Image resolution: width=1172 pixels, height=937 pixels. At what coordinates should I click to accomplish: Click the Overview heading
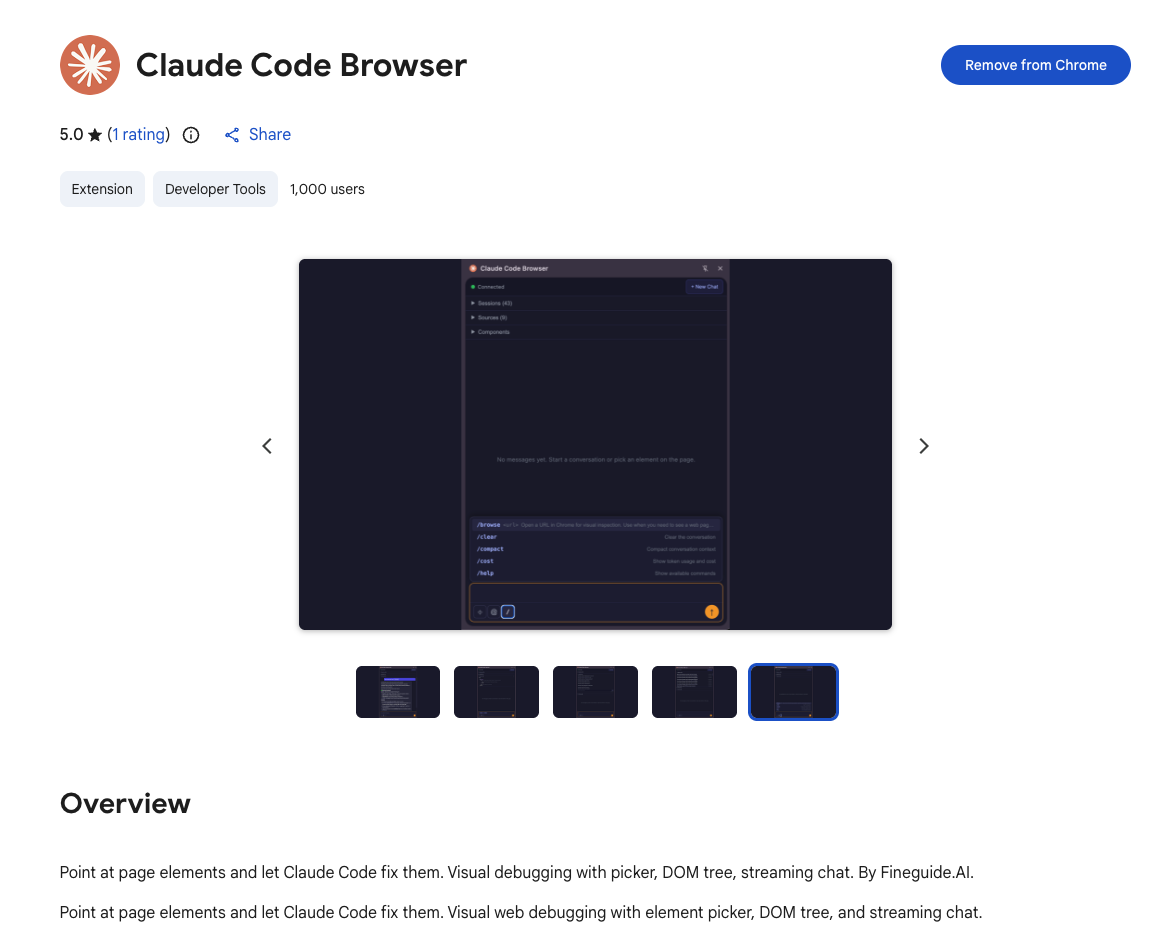click(125, 803)
